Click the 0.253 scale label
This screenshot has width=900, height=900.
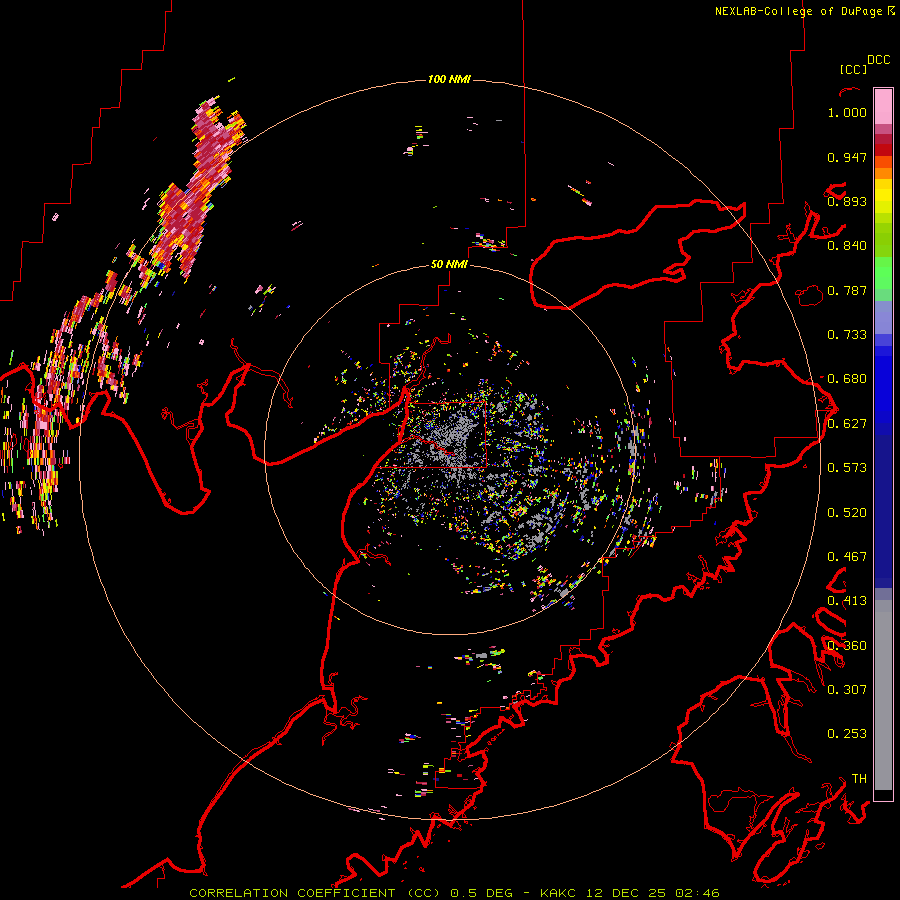(x=847, y=734)
